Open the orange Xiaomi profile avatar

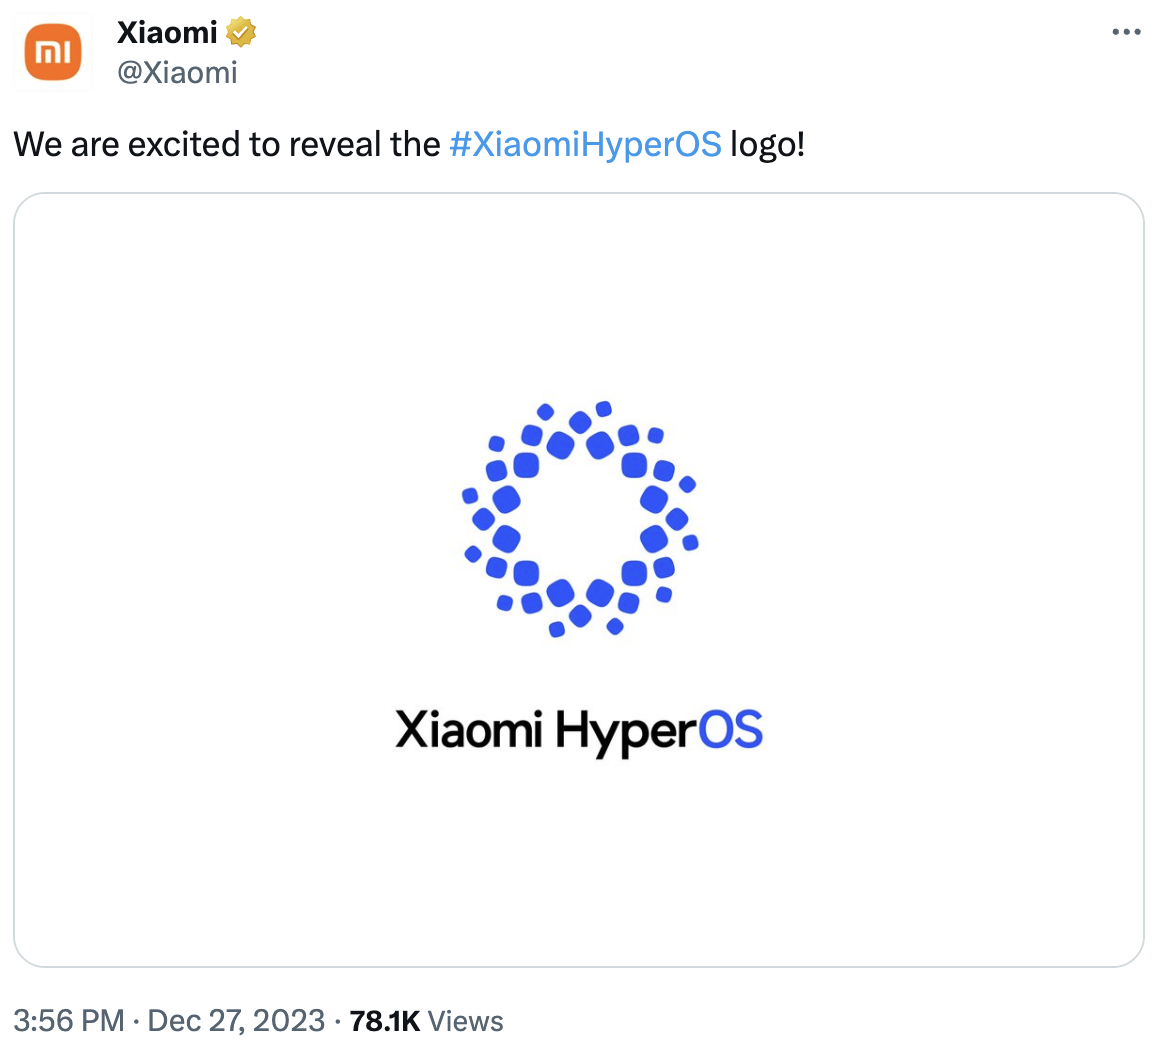tap(52, 52)
